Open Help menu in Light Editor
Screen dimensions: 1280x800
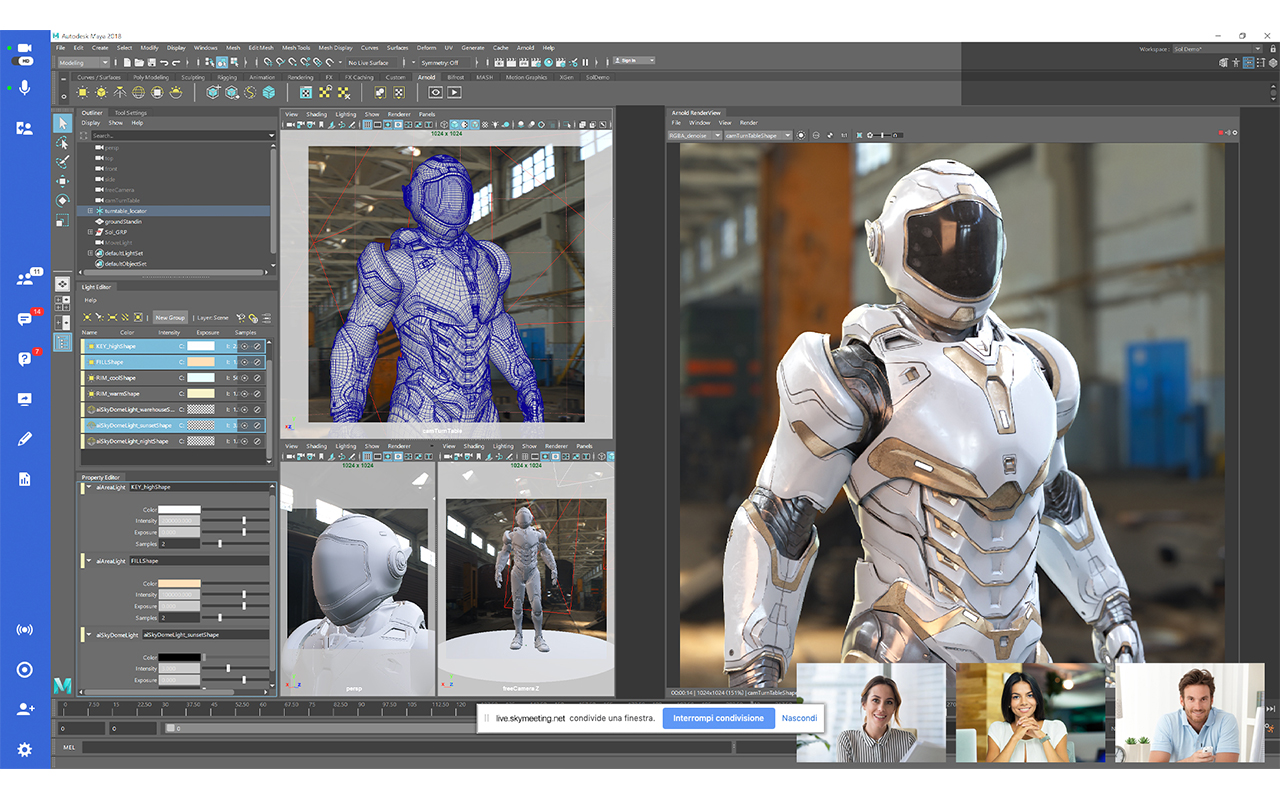[90, 300]
